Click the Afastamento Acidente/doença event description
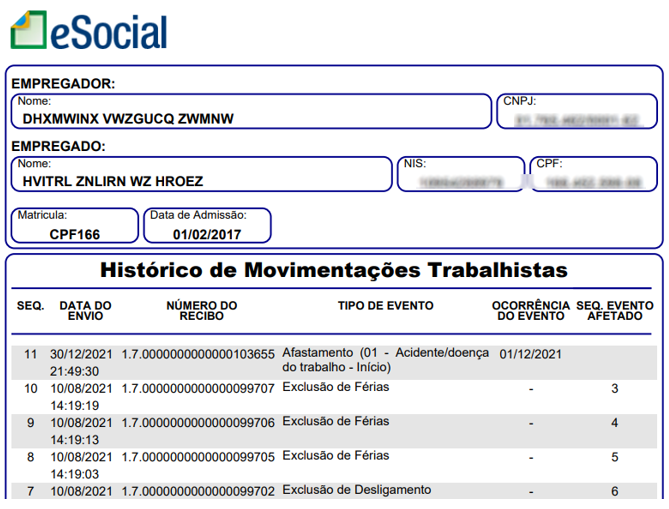 (386, 360)
